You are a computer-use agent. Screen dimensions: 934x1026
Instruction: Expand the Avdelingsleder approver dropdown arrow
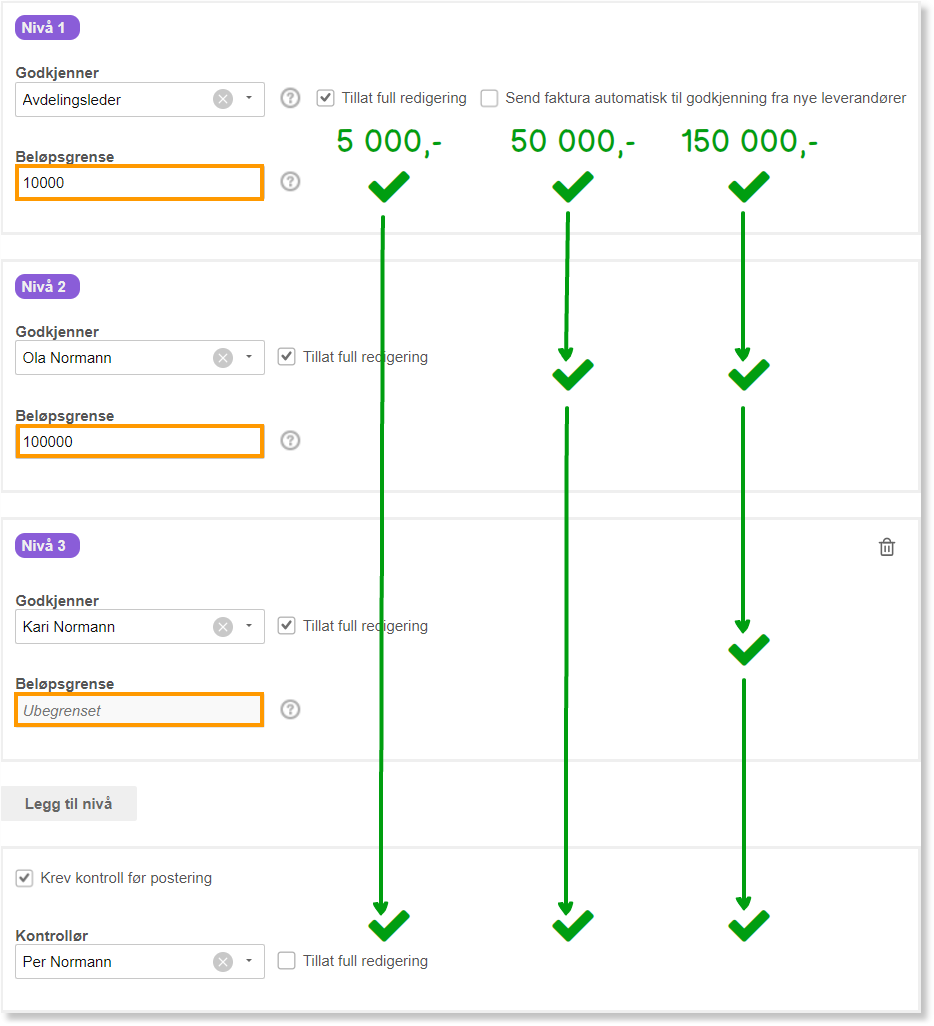(249, 98)
